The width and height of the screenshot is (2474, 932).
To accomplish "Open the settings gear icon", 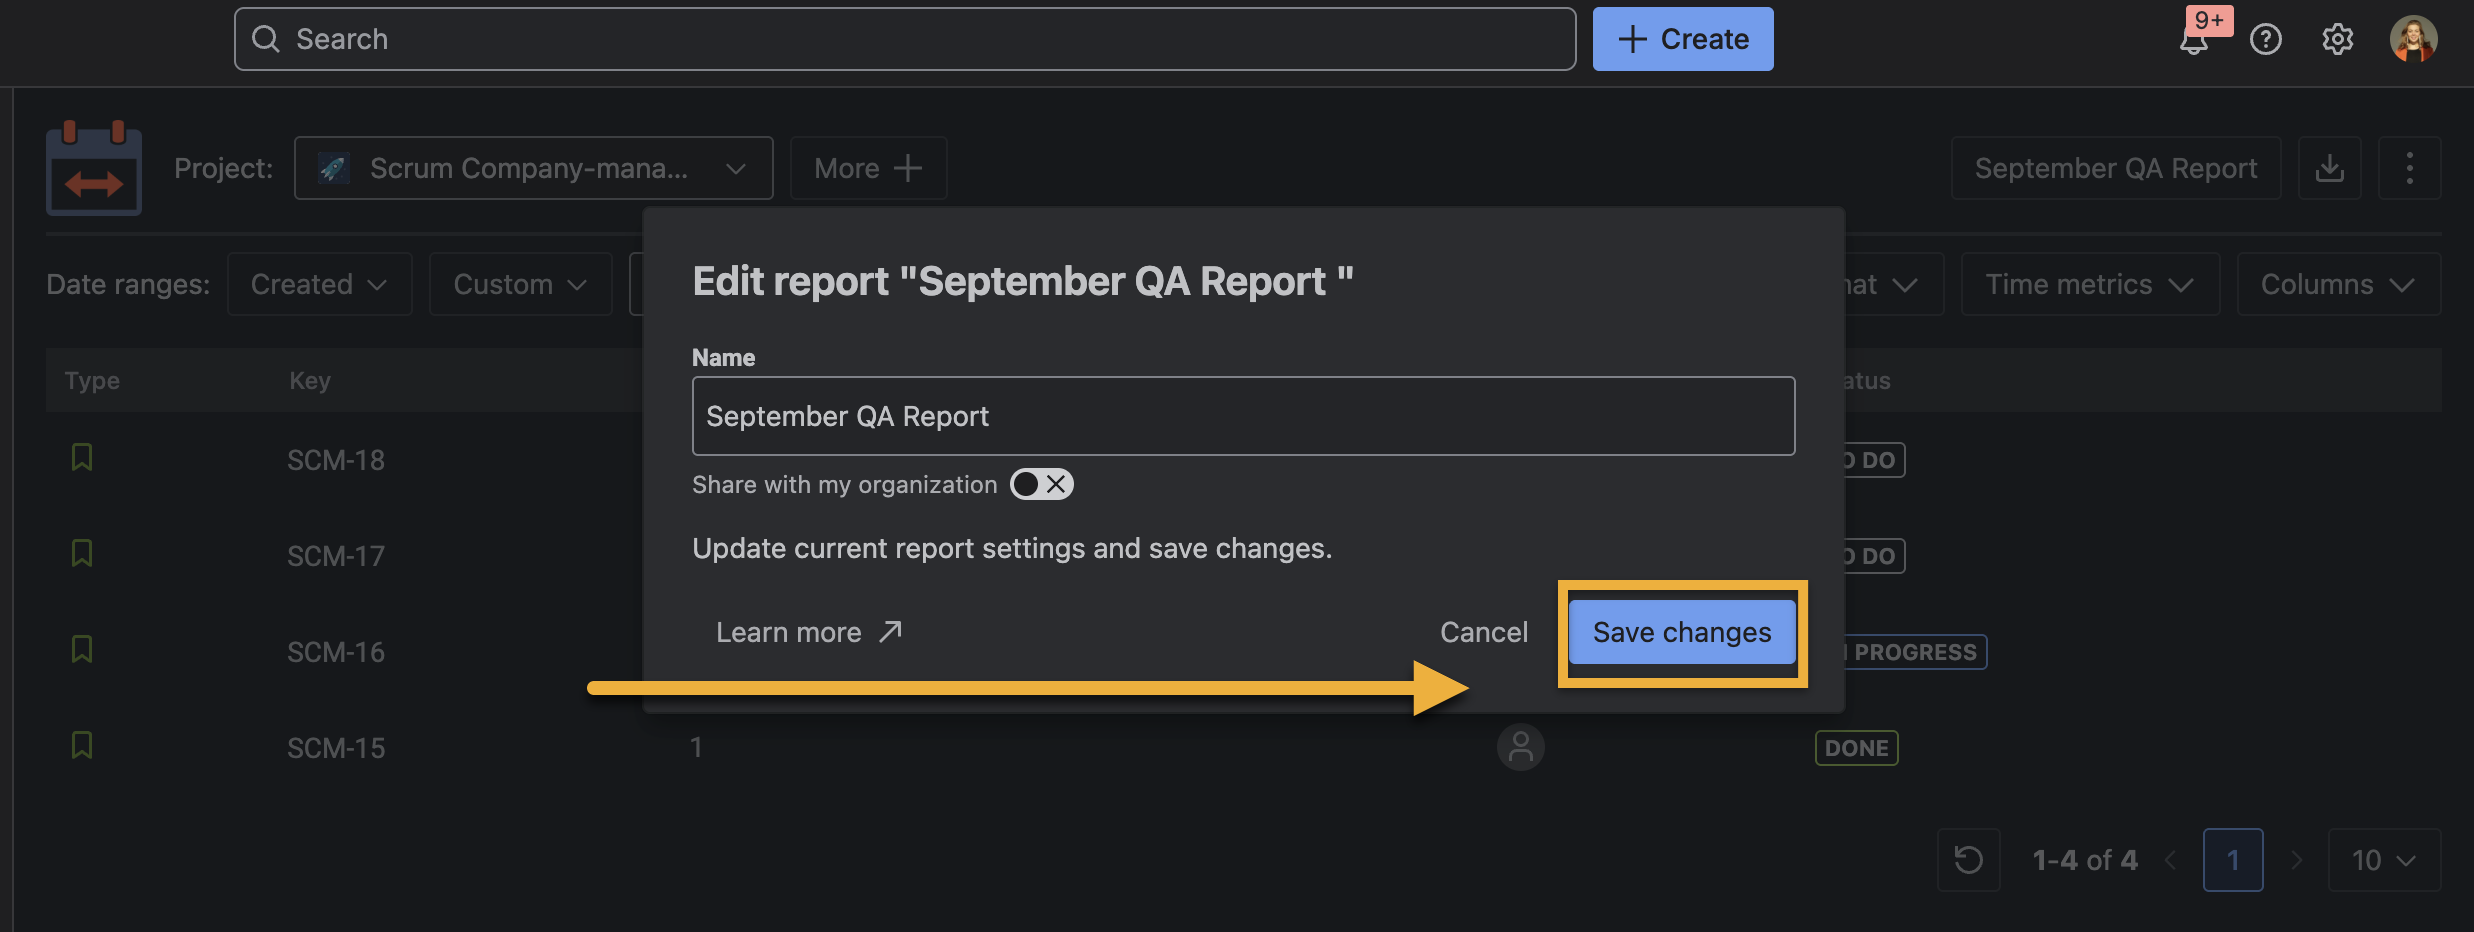I will (2337, 40).
